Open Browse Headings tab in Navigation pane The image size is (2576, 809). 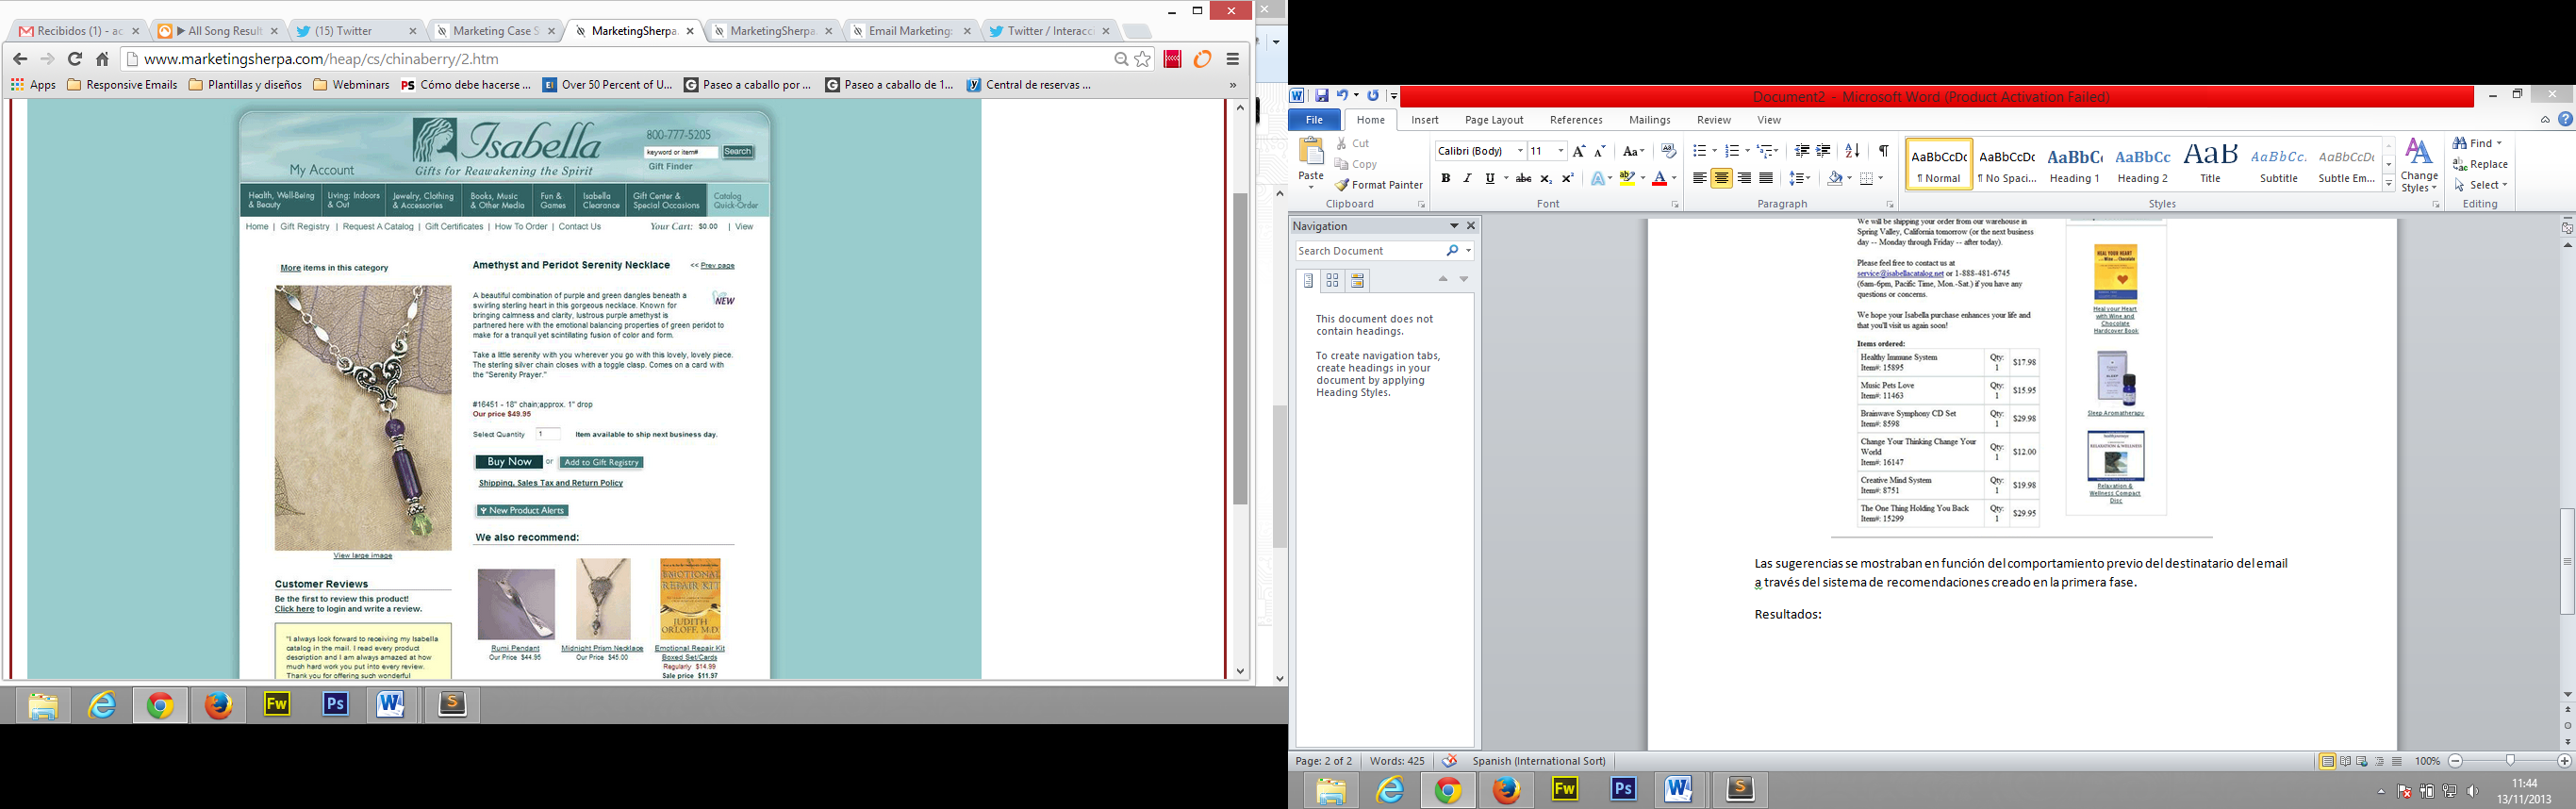pos(1308,281)
